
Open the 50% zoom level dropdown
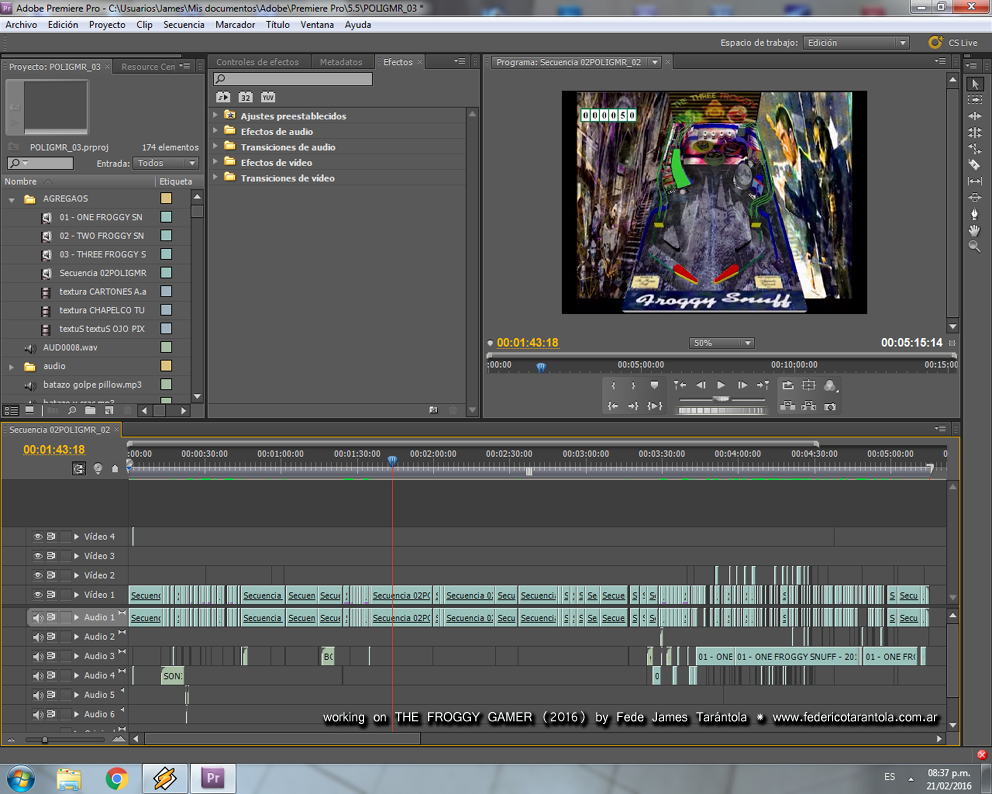tap(721, 343)
